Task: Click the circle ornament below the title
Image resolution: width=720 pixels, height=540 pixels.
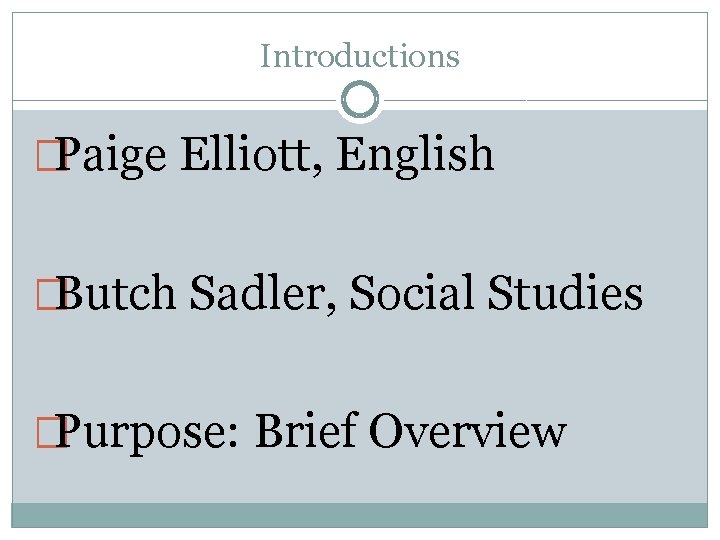Action: point(360,100)
